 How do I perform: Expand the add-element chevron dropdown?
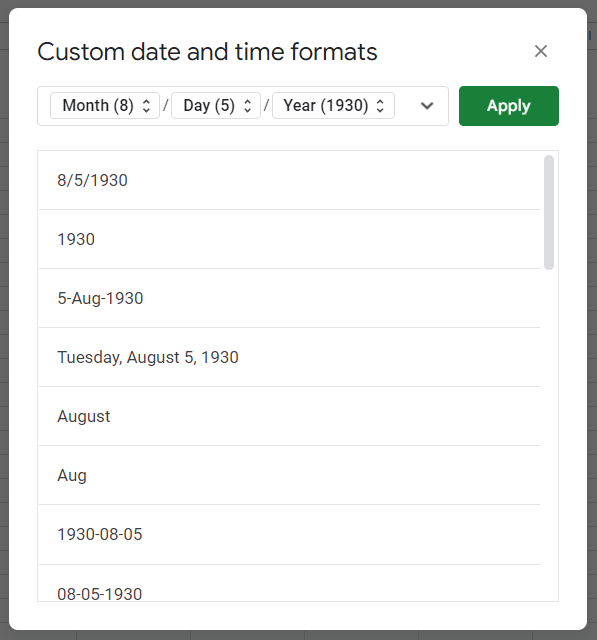point(427,106)
